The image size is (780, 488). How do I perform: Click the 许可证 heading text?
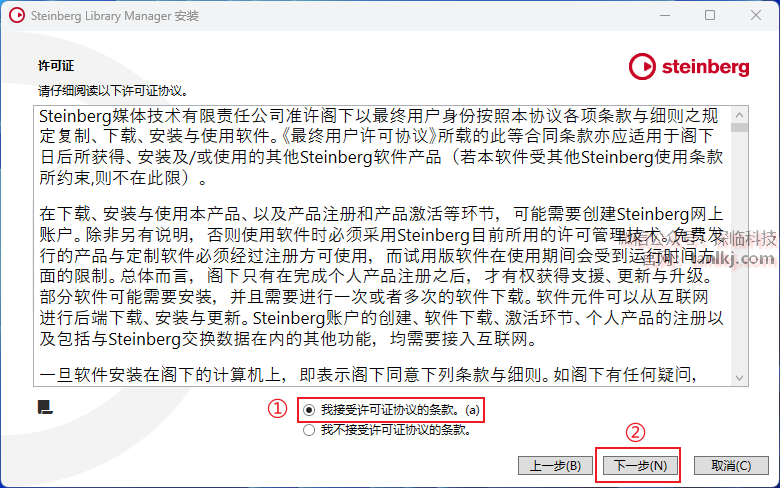click(x=56, y=66)
